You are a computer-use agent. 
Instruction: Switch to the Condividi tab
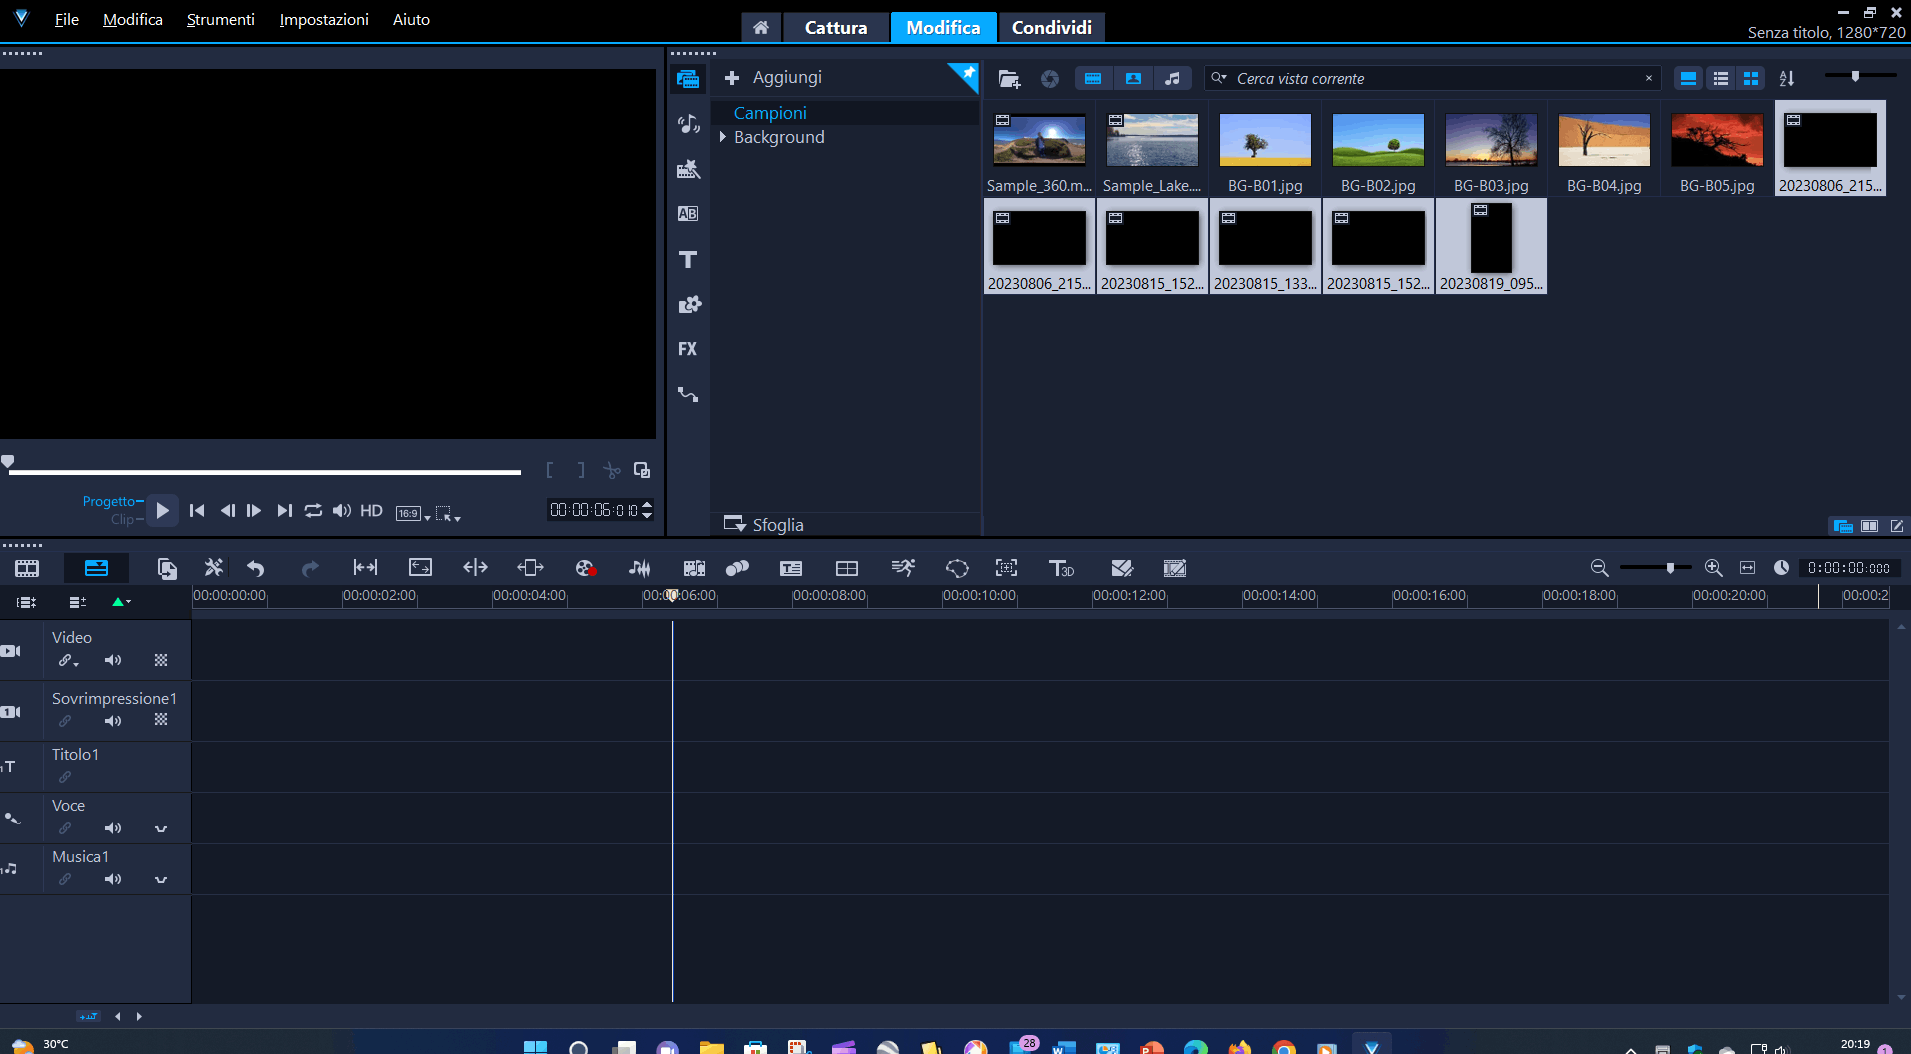click(x=1051, y=27)
